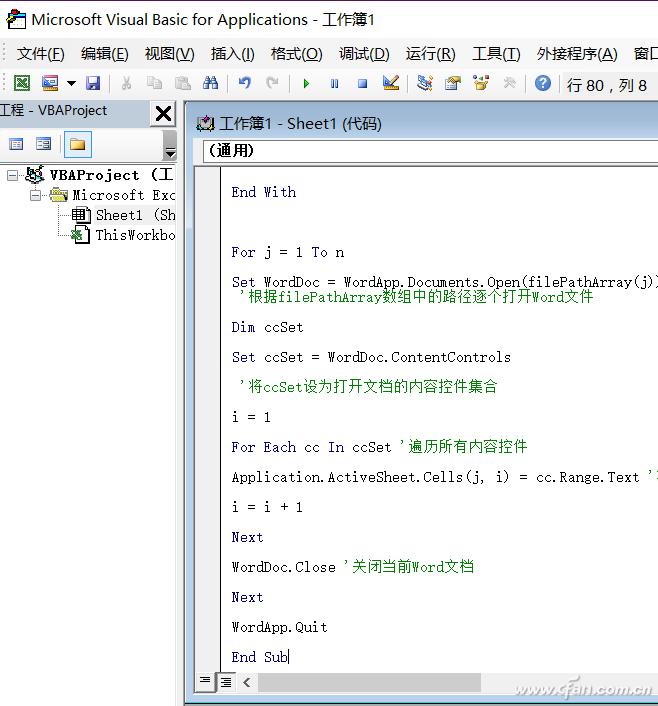Viewport: 658px width, 706px height.
Task: Open the Insert object dropdown arrow
Action: [x=71, y=83]
